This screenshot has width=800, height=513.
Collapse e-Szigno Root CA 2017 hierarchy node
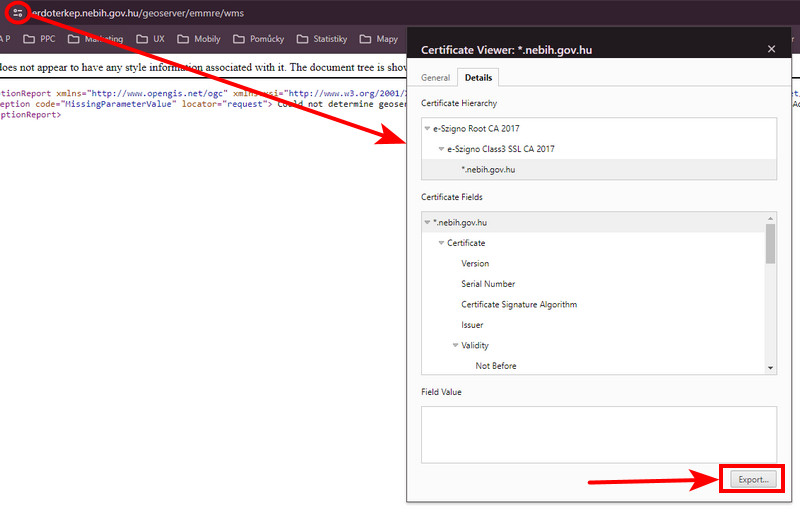428,129
